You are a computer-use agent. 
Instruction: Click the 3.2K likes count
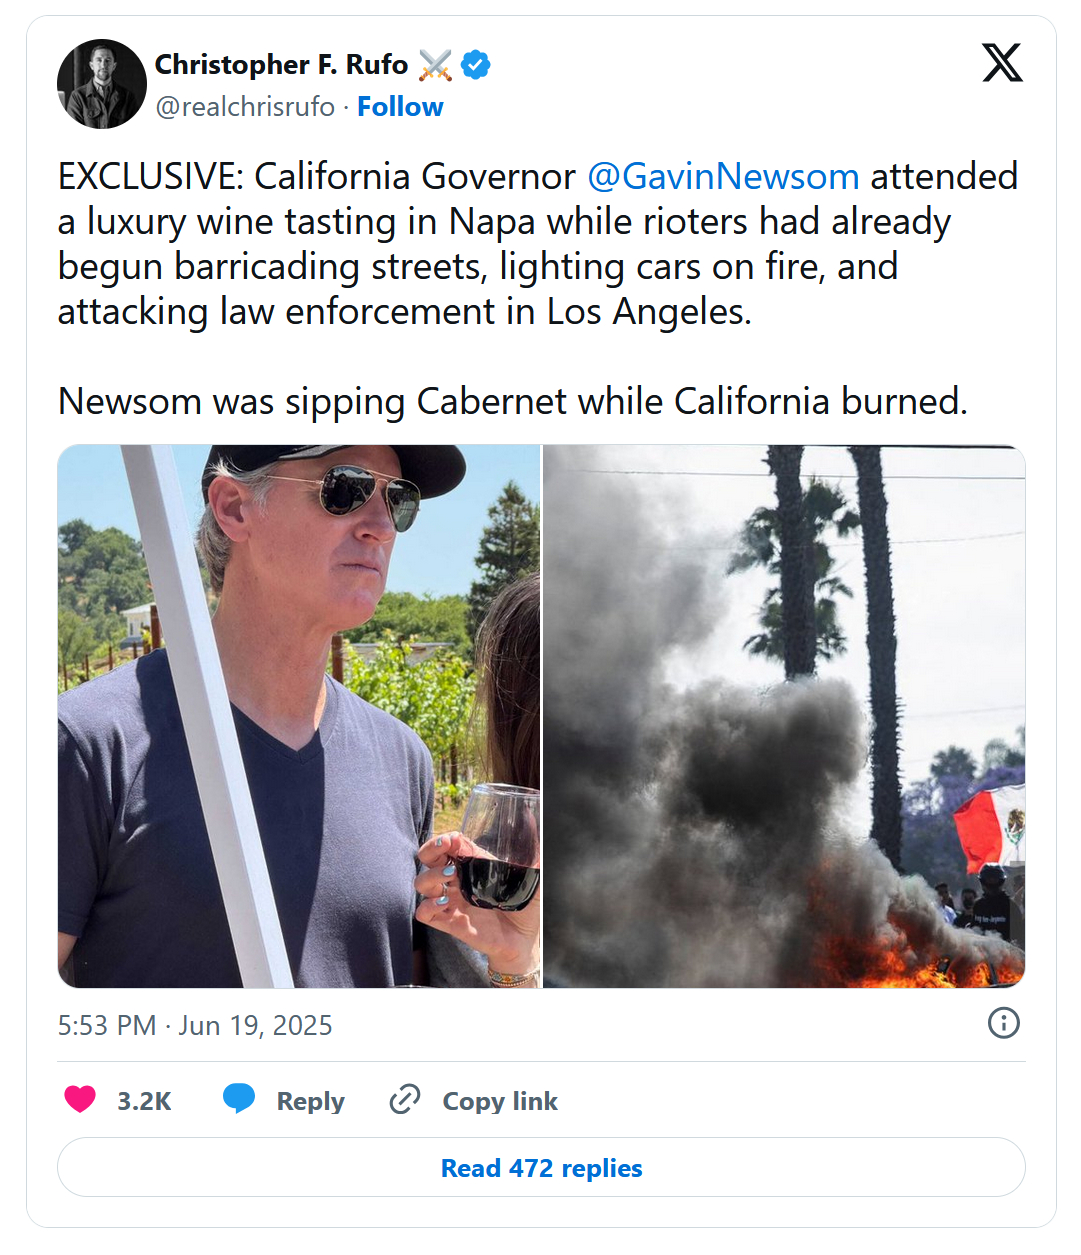tap(144, 1101)
